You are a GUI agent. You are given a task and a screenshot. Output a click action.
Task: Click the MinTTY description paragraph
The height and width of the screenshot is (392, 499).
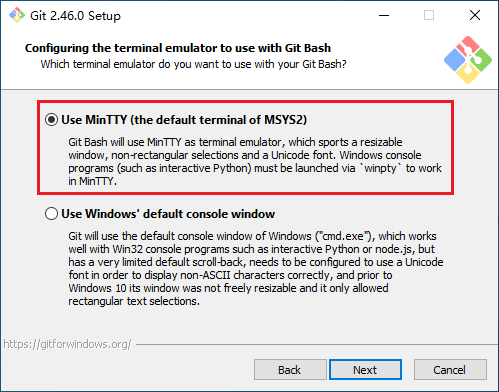255,162
